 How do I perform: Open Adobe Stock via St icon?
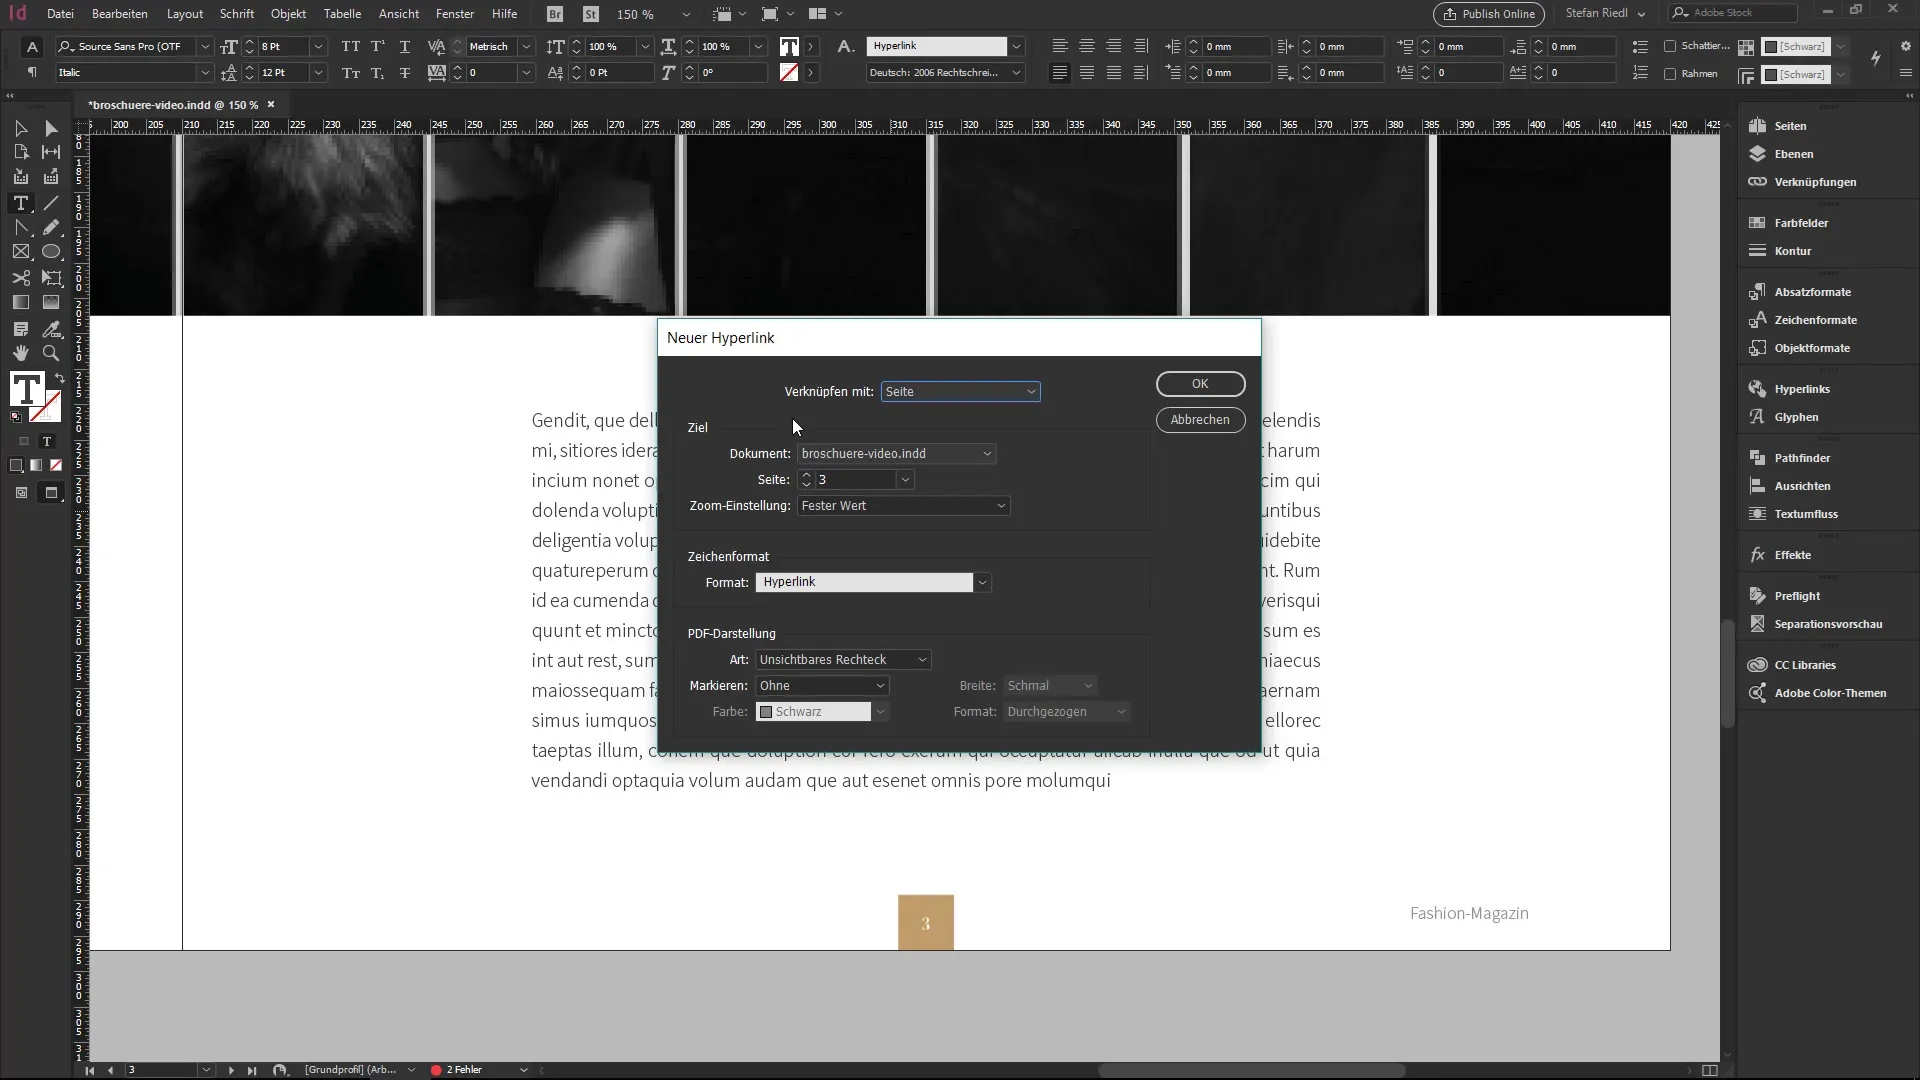click(x=591, y=14)
